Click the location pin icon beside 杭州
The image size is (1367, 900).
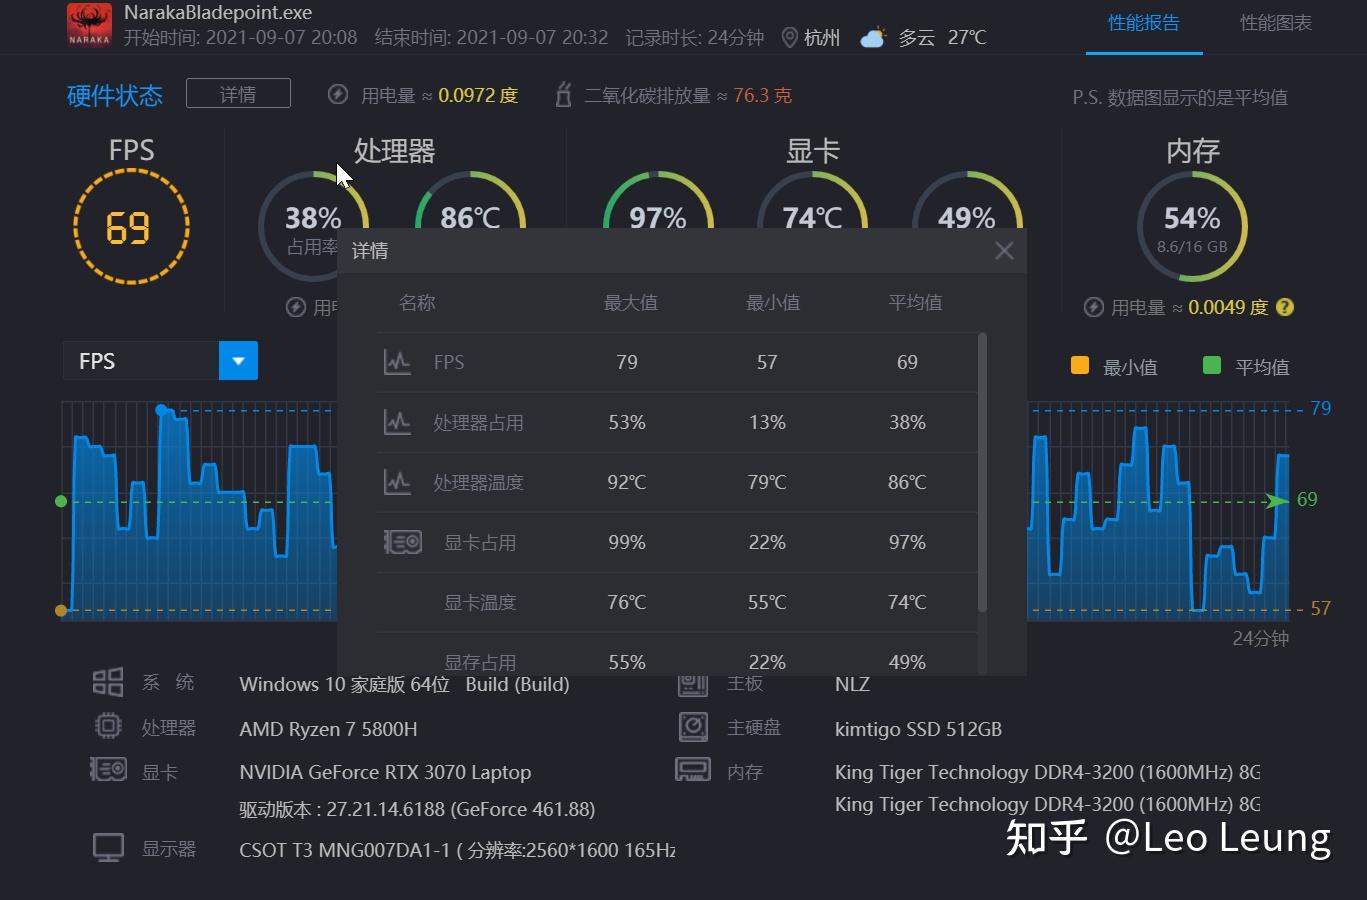point(789,38)
